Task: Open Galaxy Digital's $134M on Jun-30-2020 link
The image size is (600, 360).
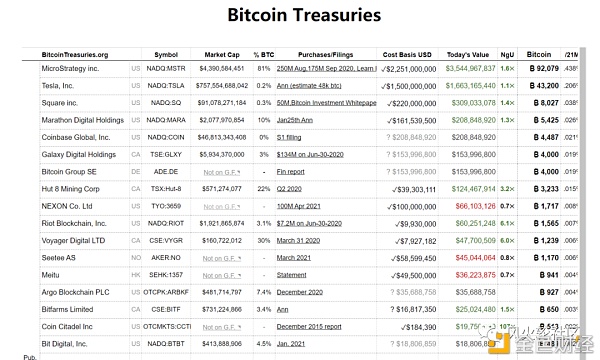Action: click(310, 155)
